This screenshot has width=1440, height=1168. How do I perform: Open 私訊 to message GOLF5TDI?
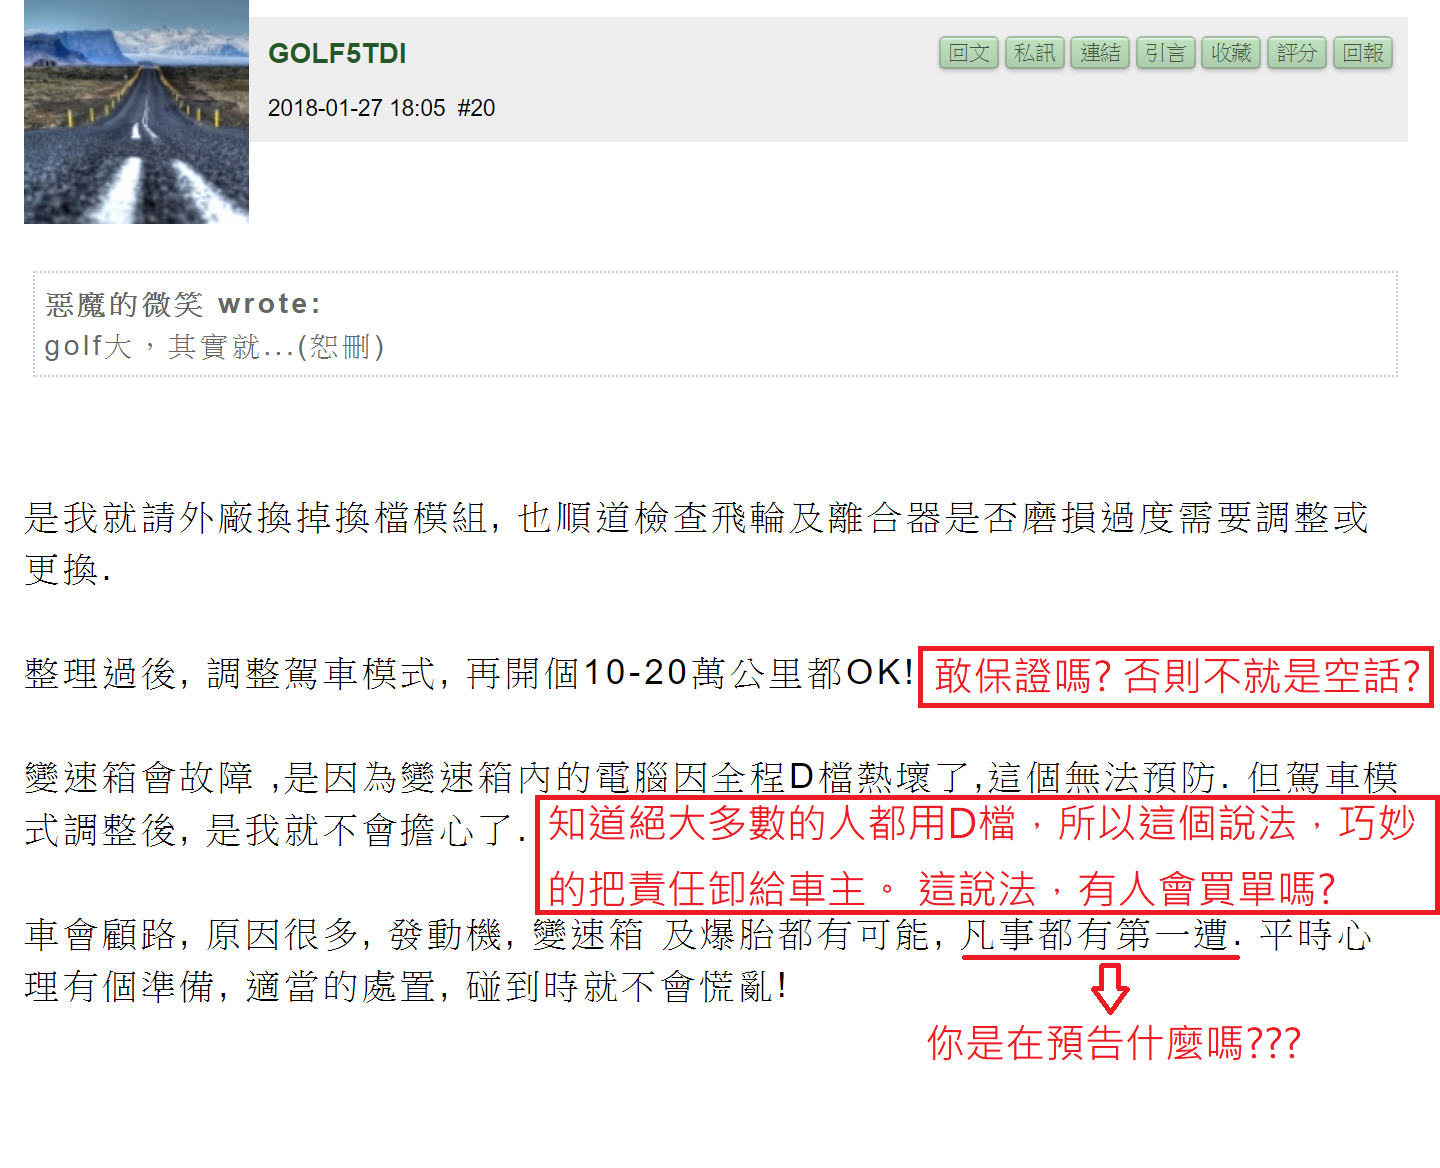tap(1035, 53)
